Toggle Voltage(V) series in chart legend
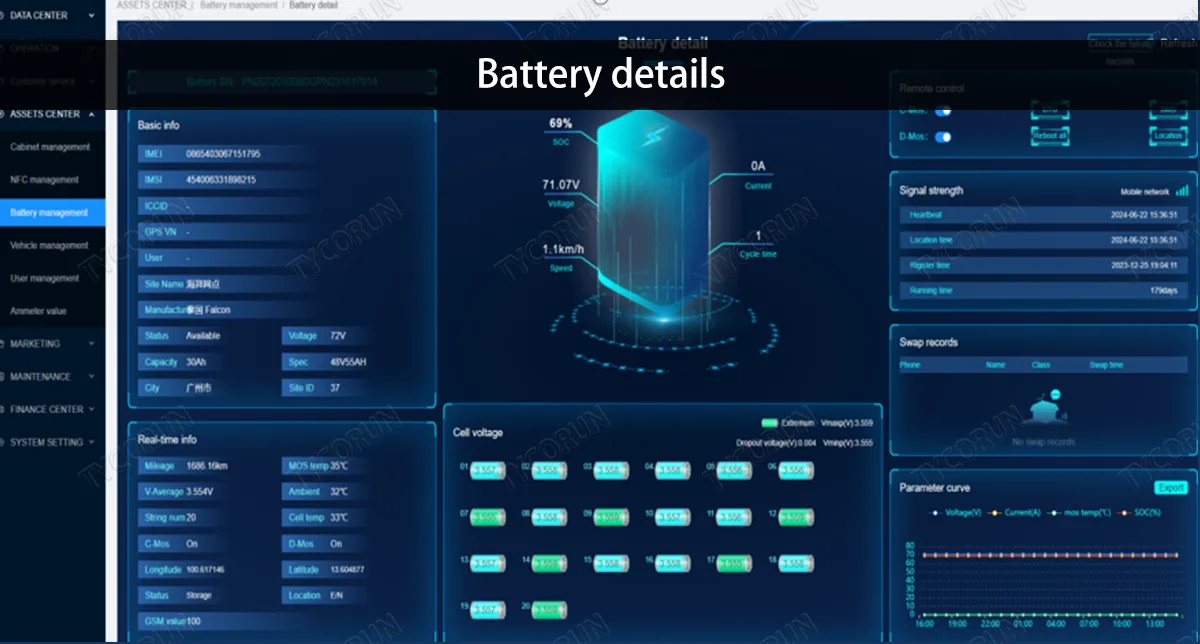1200x644 pixels. 956,512
